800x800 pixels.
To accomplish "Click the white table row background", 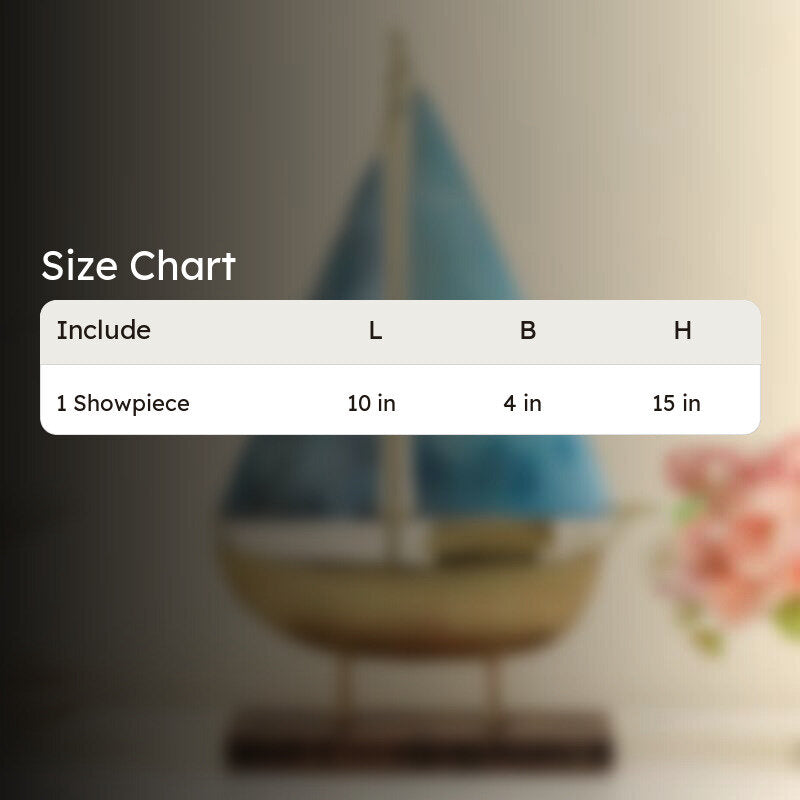I will tap(400, 399).
